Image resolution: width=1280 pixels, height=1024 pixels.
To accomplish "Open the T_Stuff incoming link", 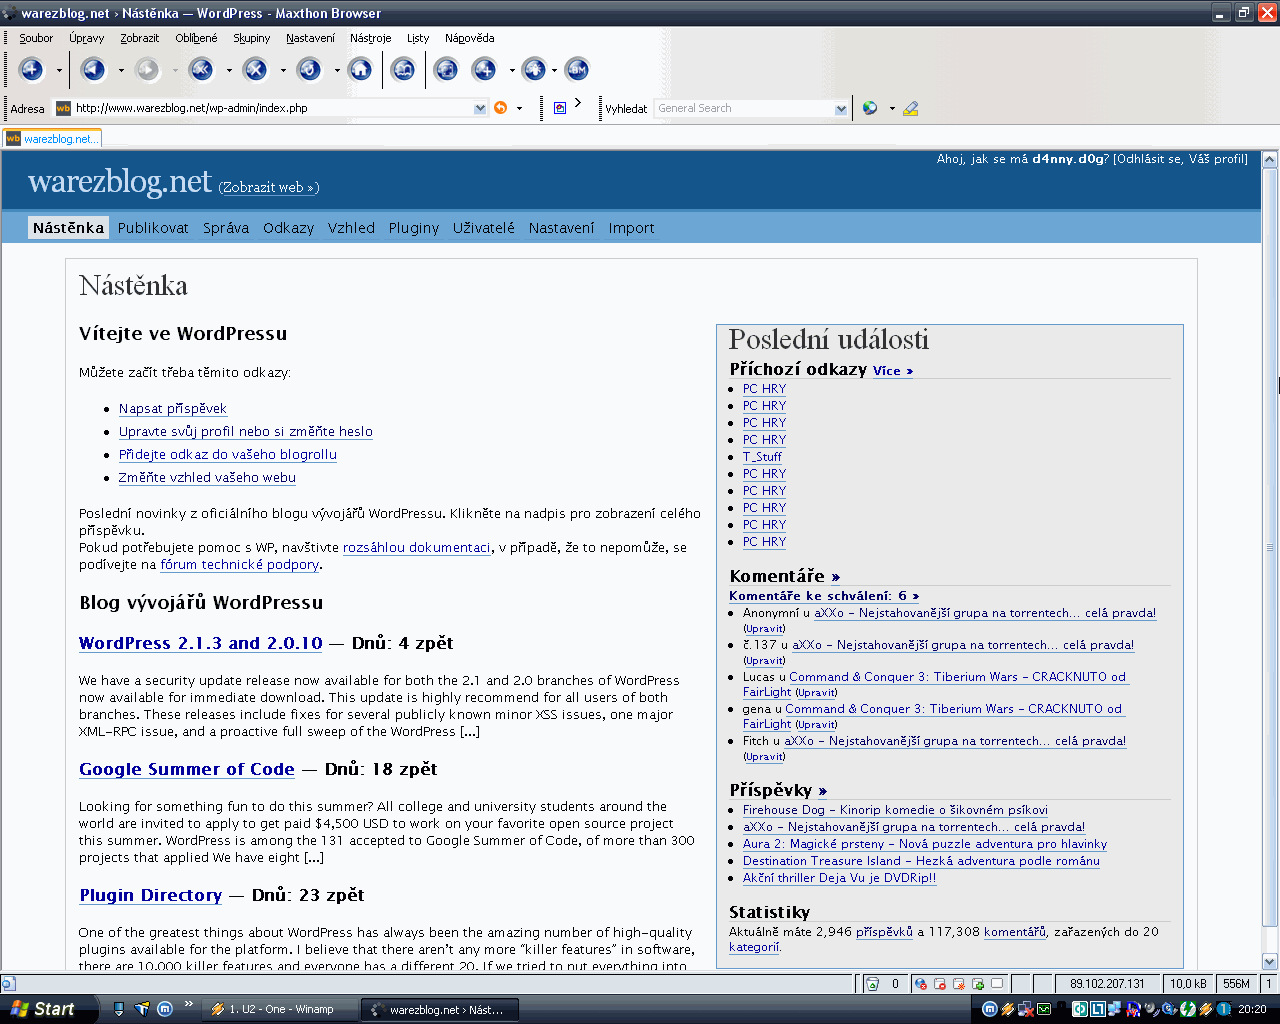I will [762, 457].
